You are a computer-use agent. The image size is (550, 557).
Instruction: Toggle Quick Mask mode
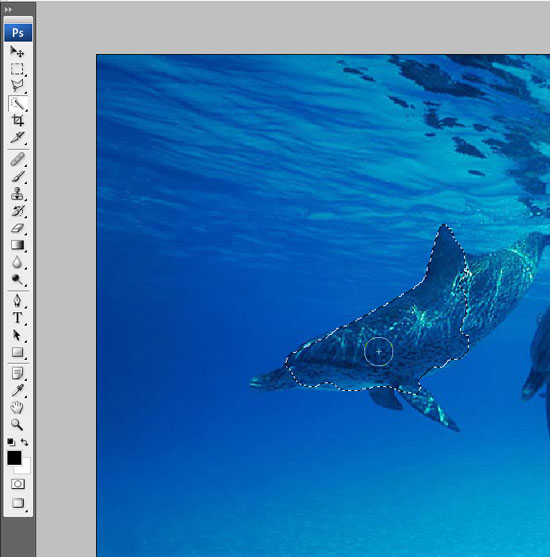[18, 484]
